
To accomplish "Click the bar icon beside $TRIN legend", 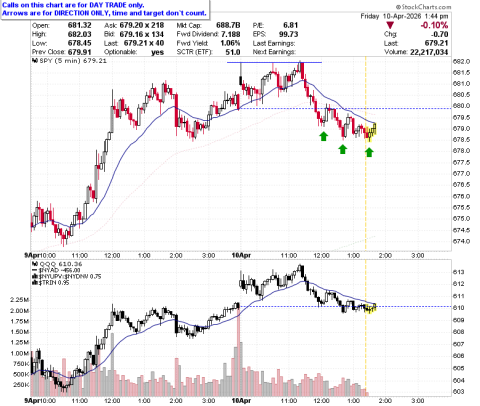I will click(34, 283).
